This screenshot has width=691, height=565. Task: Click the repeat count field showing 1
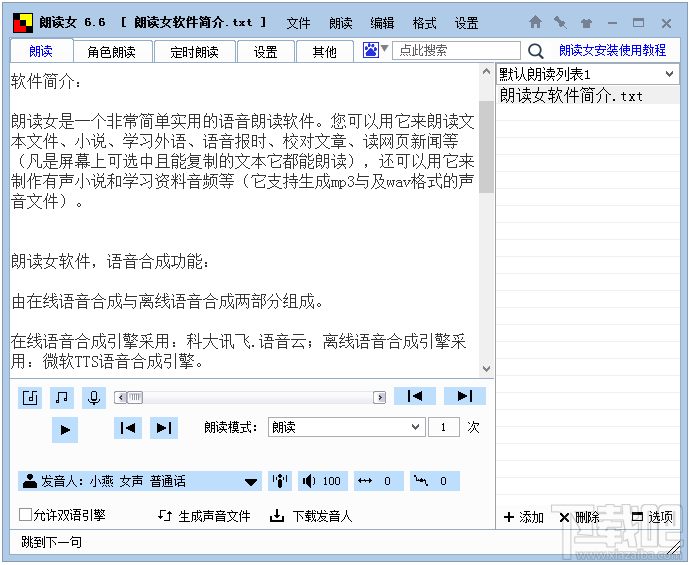coord(444,427)
